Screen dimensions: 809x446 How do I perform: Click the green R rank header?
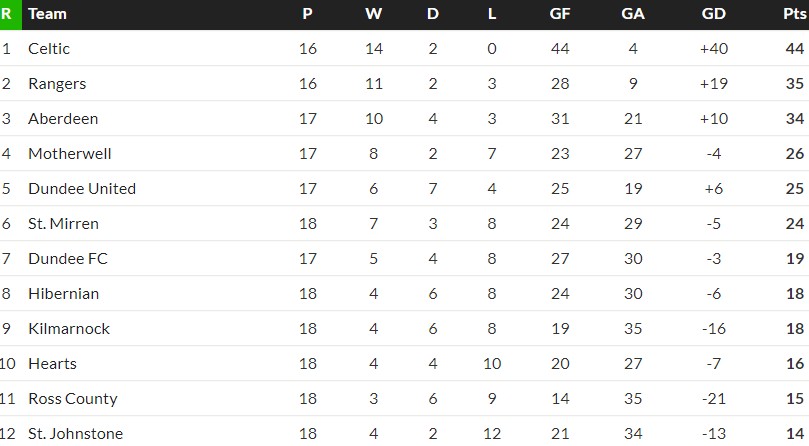7,14
